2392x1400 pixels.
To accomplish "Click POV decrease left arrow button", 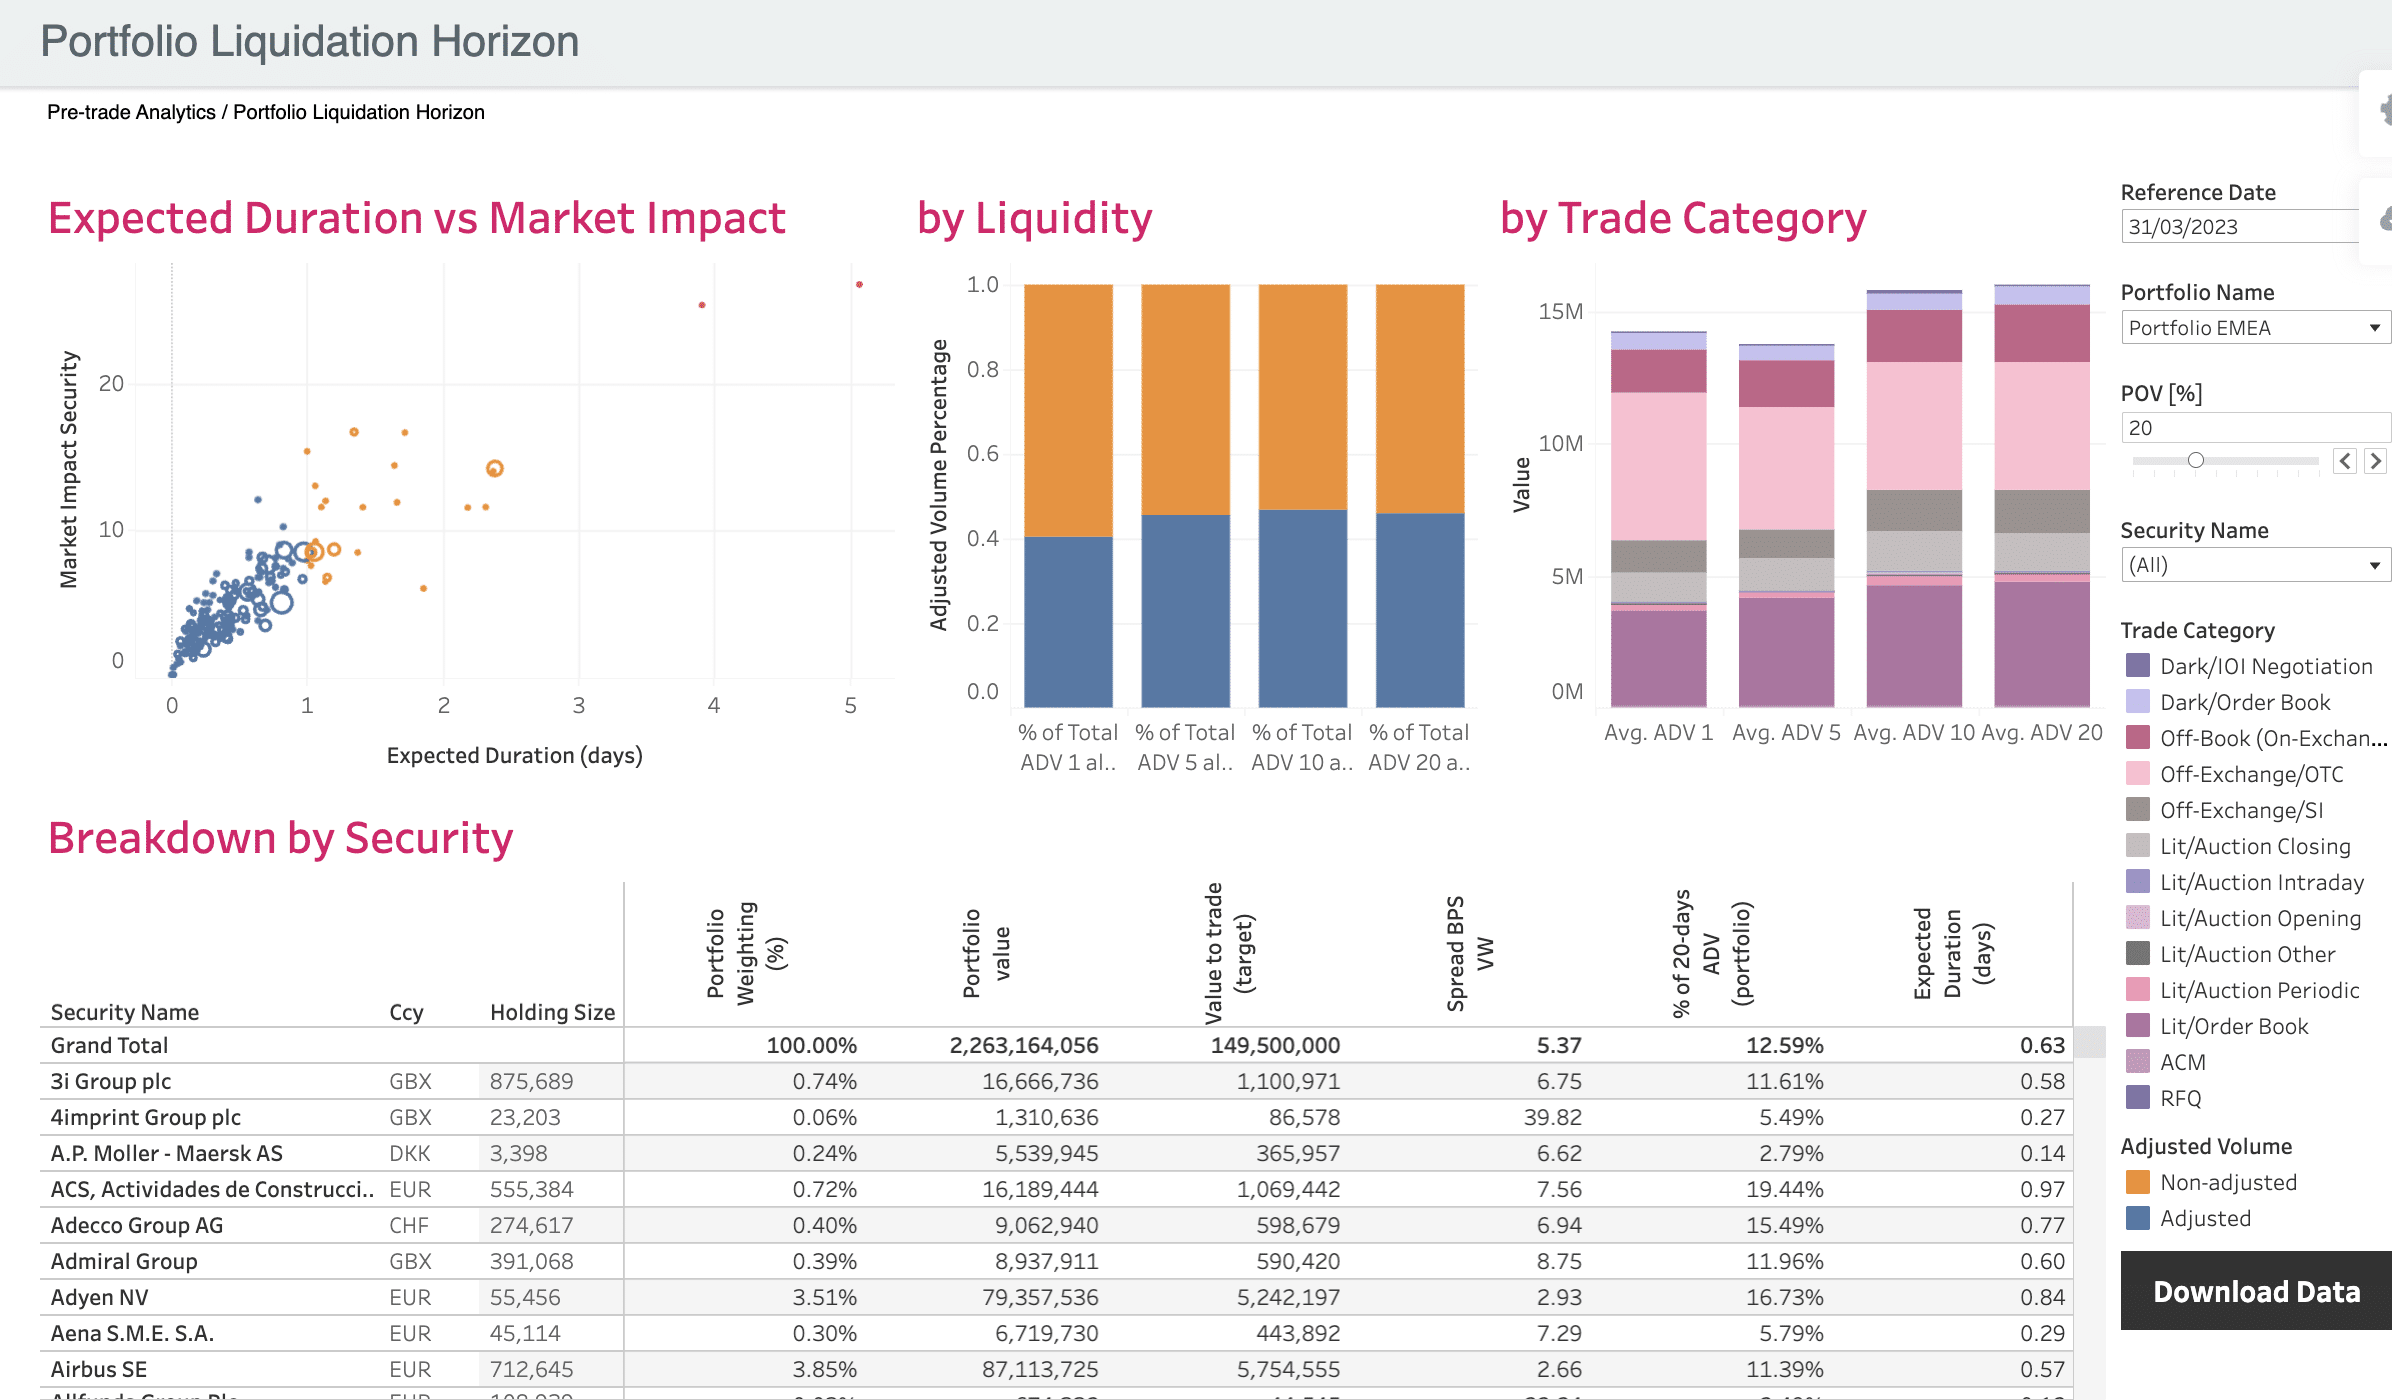I will pyautogui.click(x=2345, y=461).
